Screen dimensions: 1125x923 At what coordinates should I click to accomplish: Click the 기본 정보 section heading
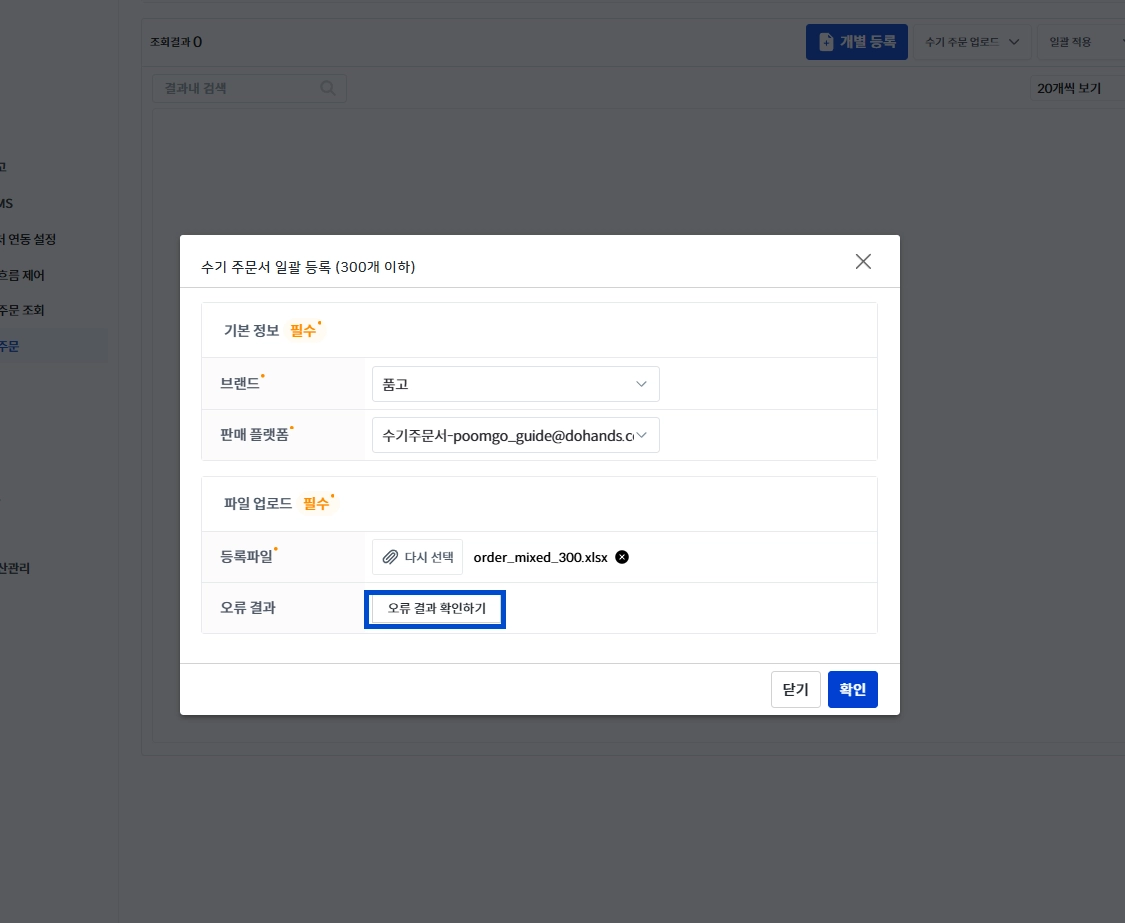[x=251, y=331]
